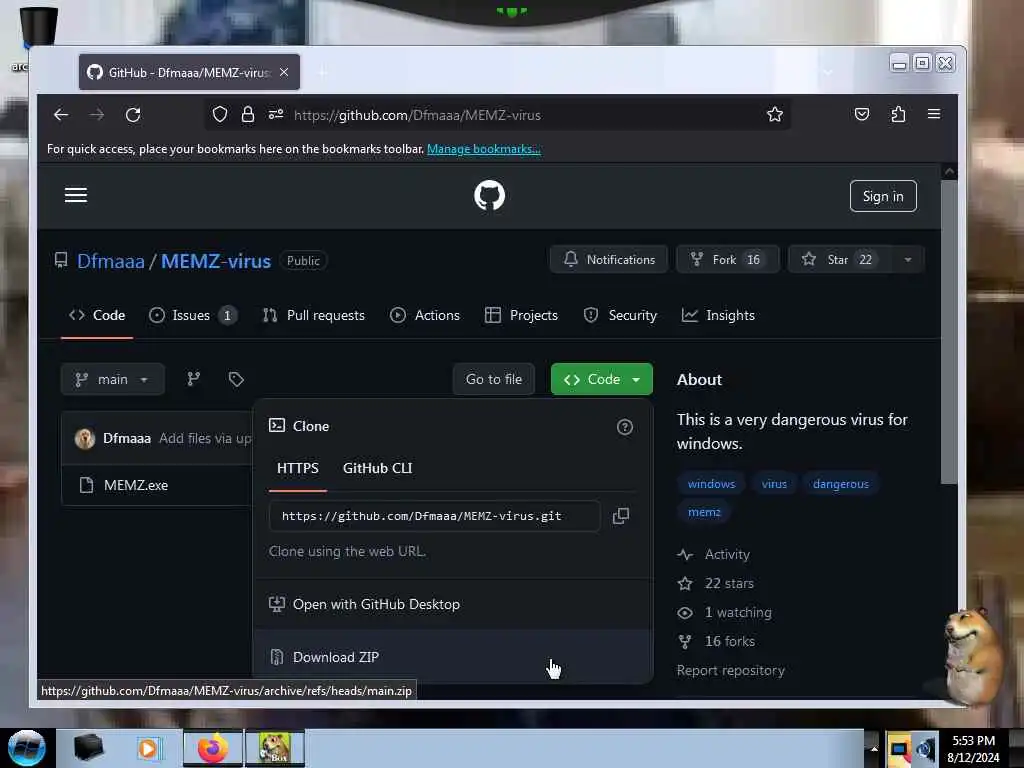Open the Pocket save icon
Image resolution: width=1024 pixels, height=768 pixels.
[862, 114]
